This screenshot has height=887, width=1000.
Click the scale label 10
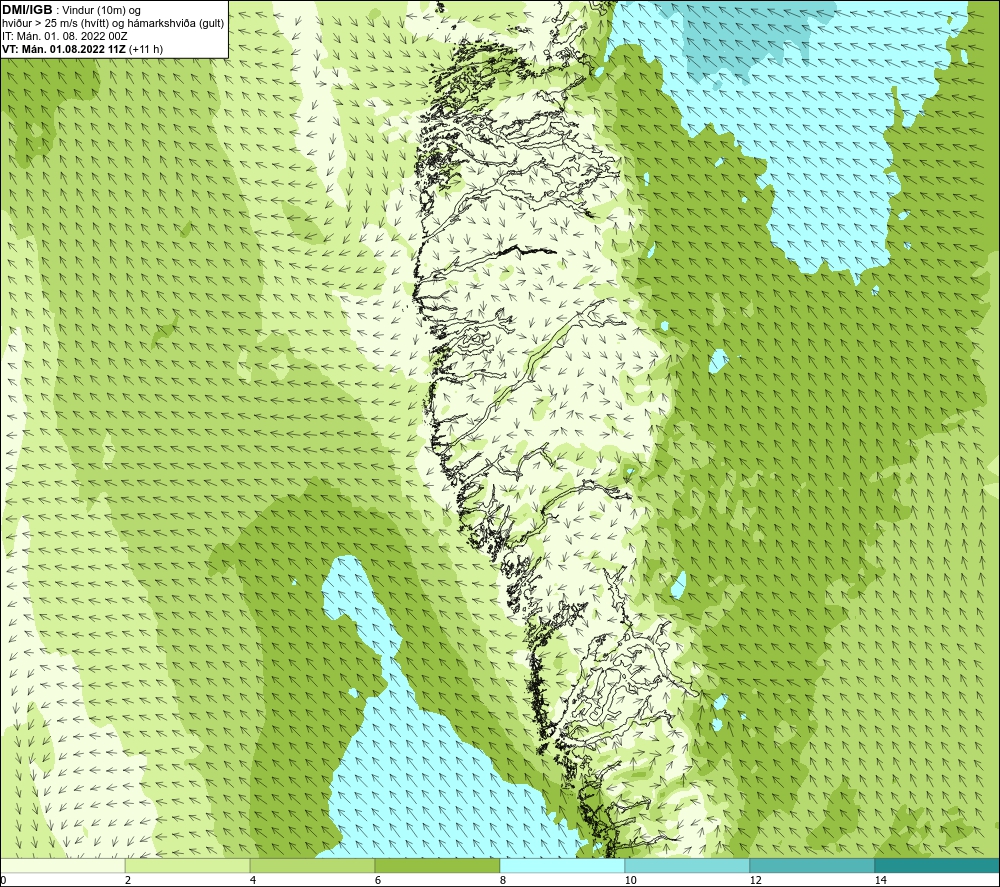pyautogui.click(x=630, y=880)
